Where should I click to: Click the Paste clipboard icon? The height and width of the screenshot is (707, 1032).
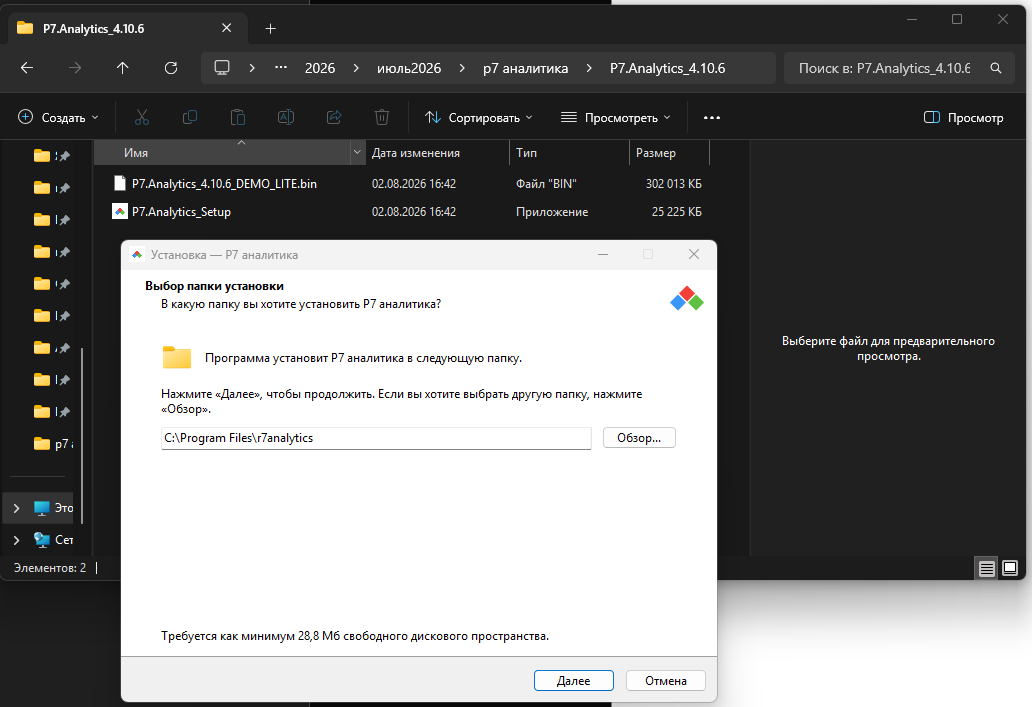tap(238, 117)
